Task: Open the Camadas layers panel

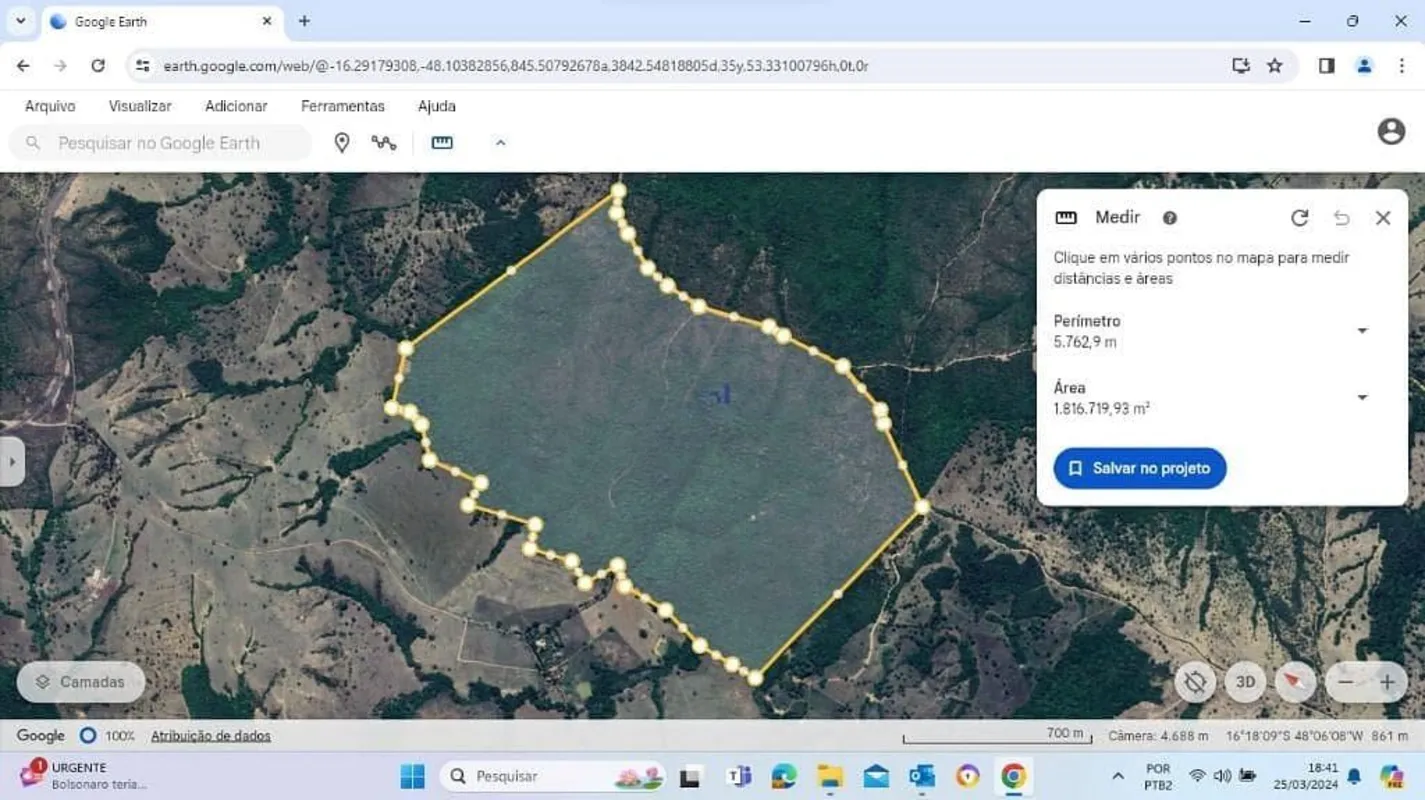Action: tap(81, 682)
